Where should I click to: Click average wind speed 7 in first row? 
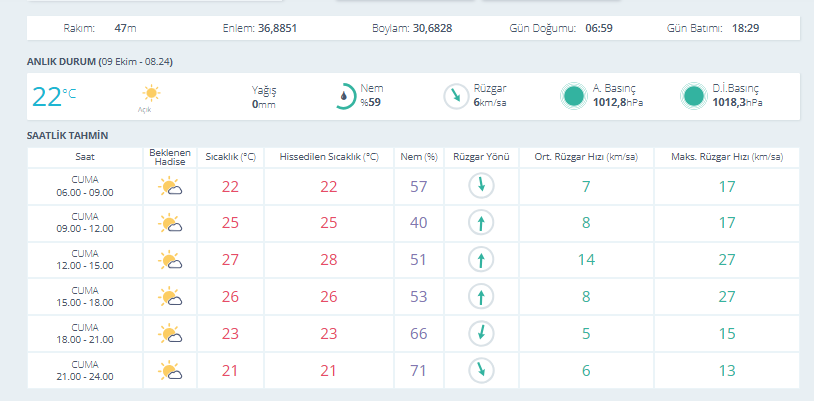pos(586,186)
